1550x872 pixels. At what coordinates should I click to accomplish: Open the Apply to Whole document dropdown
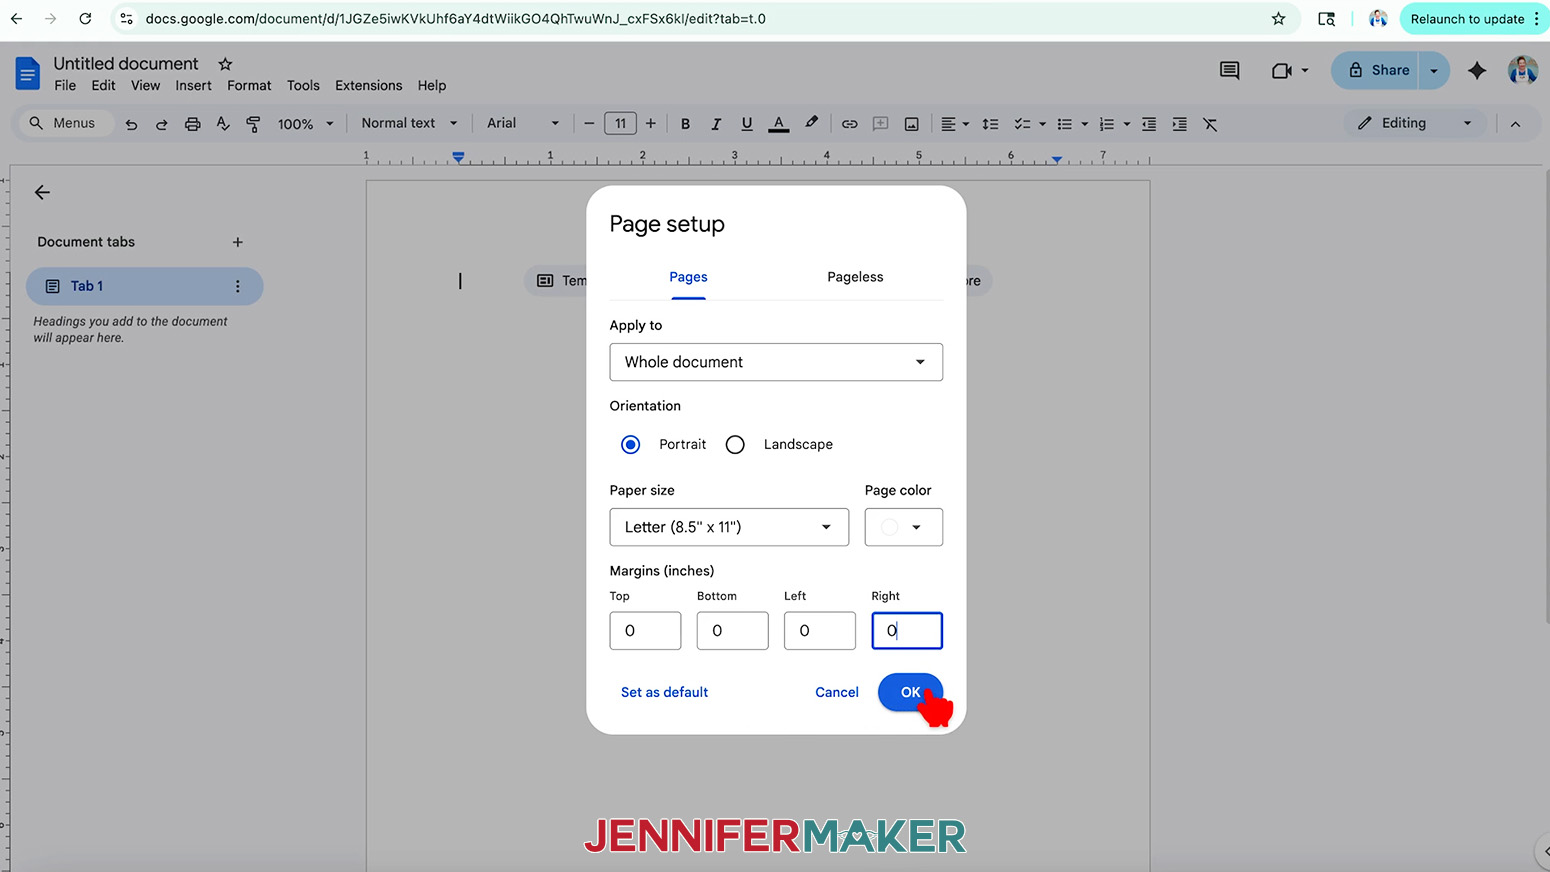click(x=776, y=362)
